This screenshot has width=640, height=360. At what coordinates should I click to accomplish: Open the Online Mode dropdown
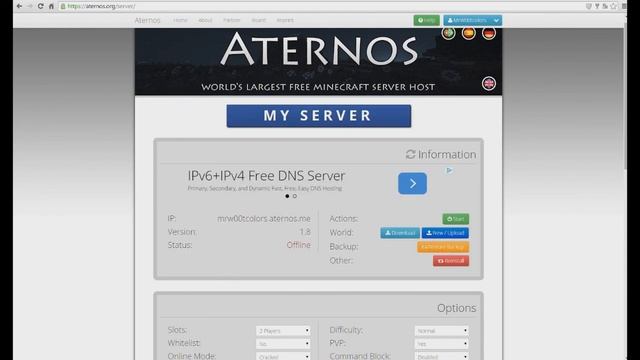coord(283,356)
